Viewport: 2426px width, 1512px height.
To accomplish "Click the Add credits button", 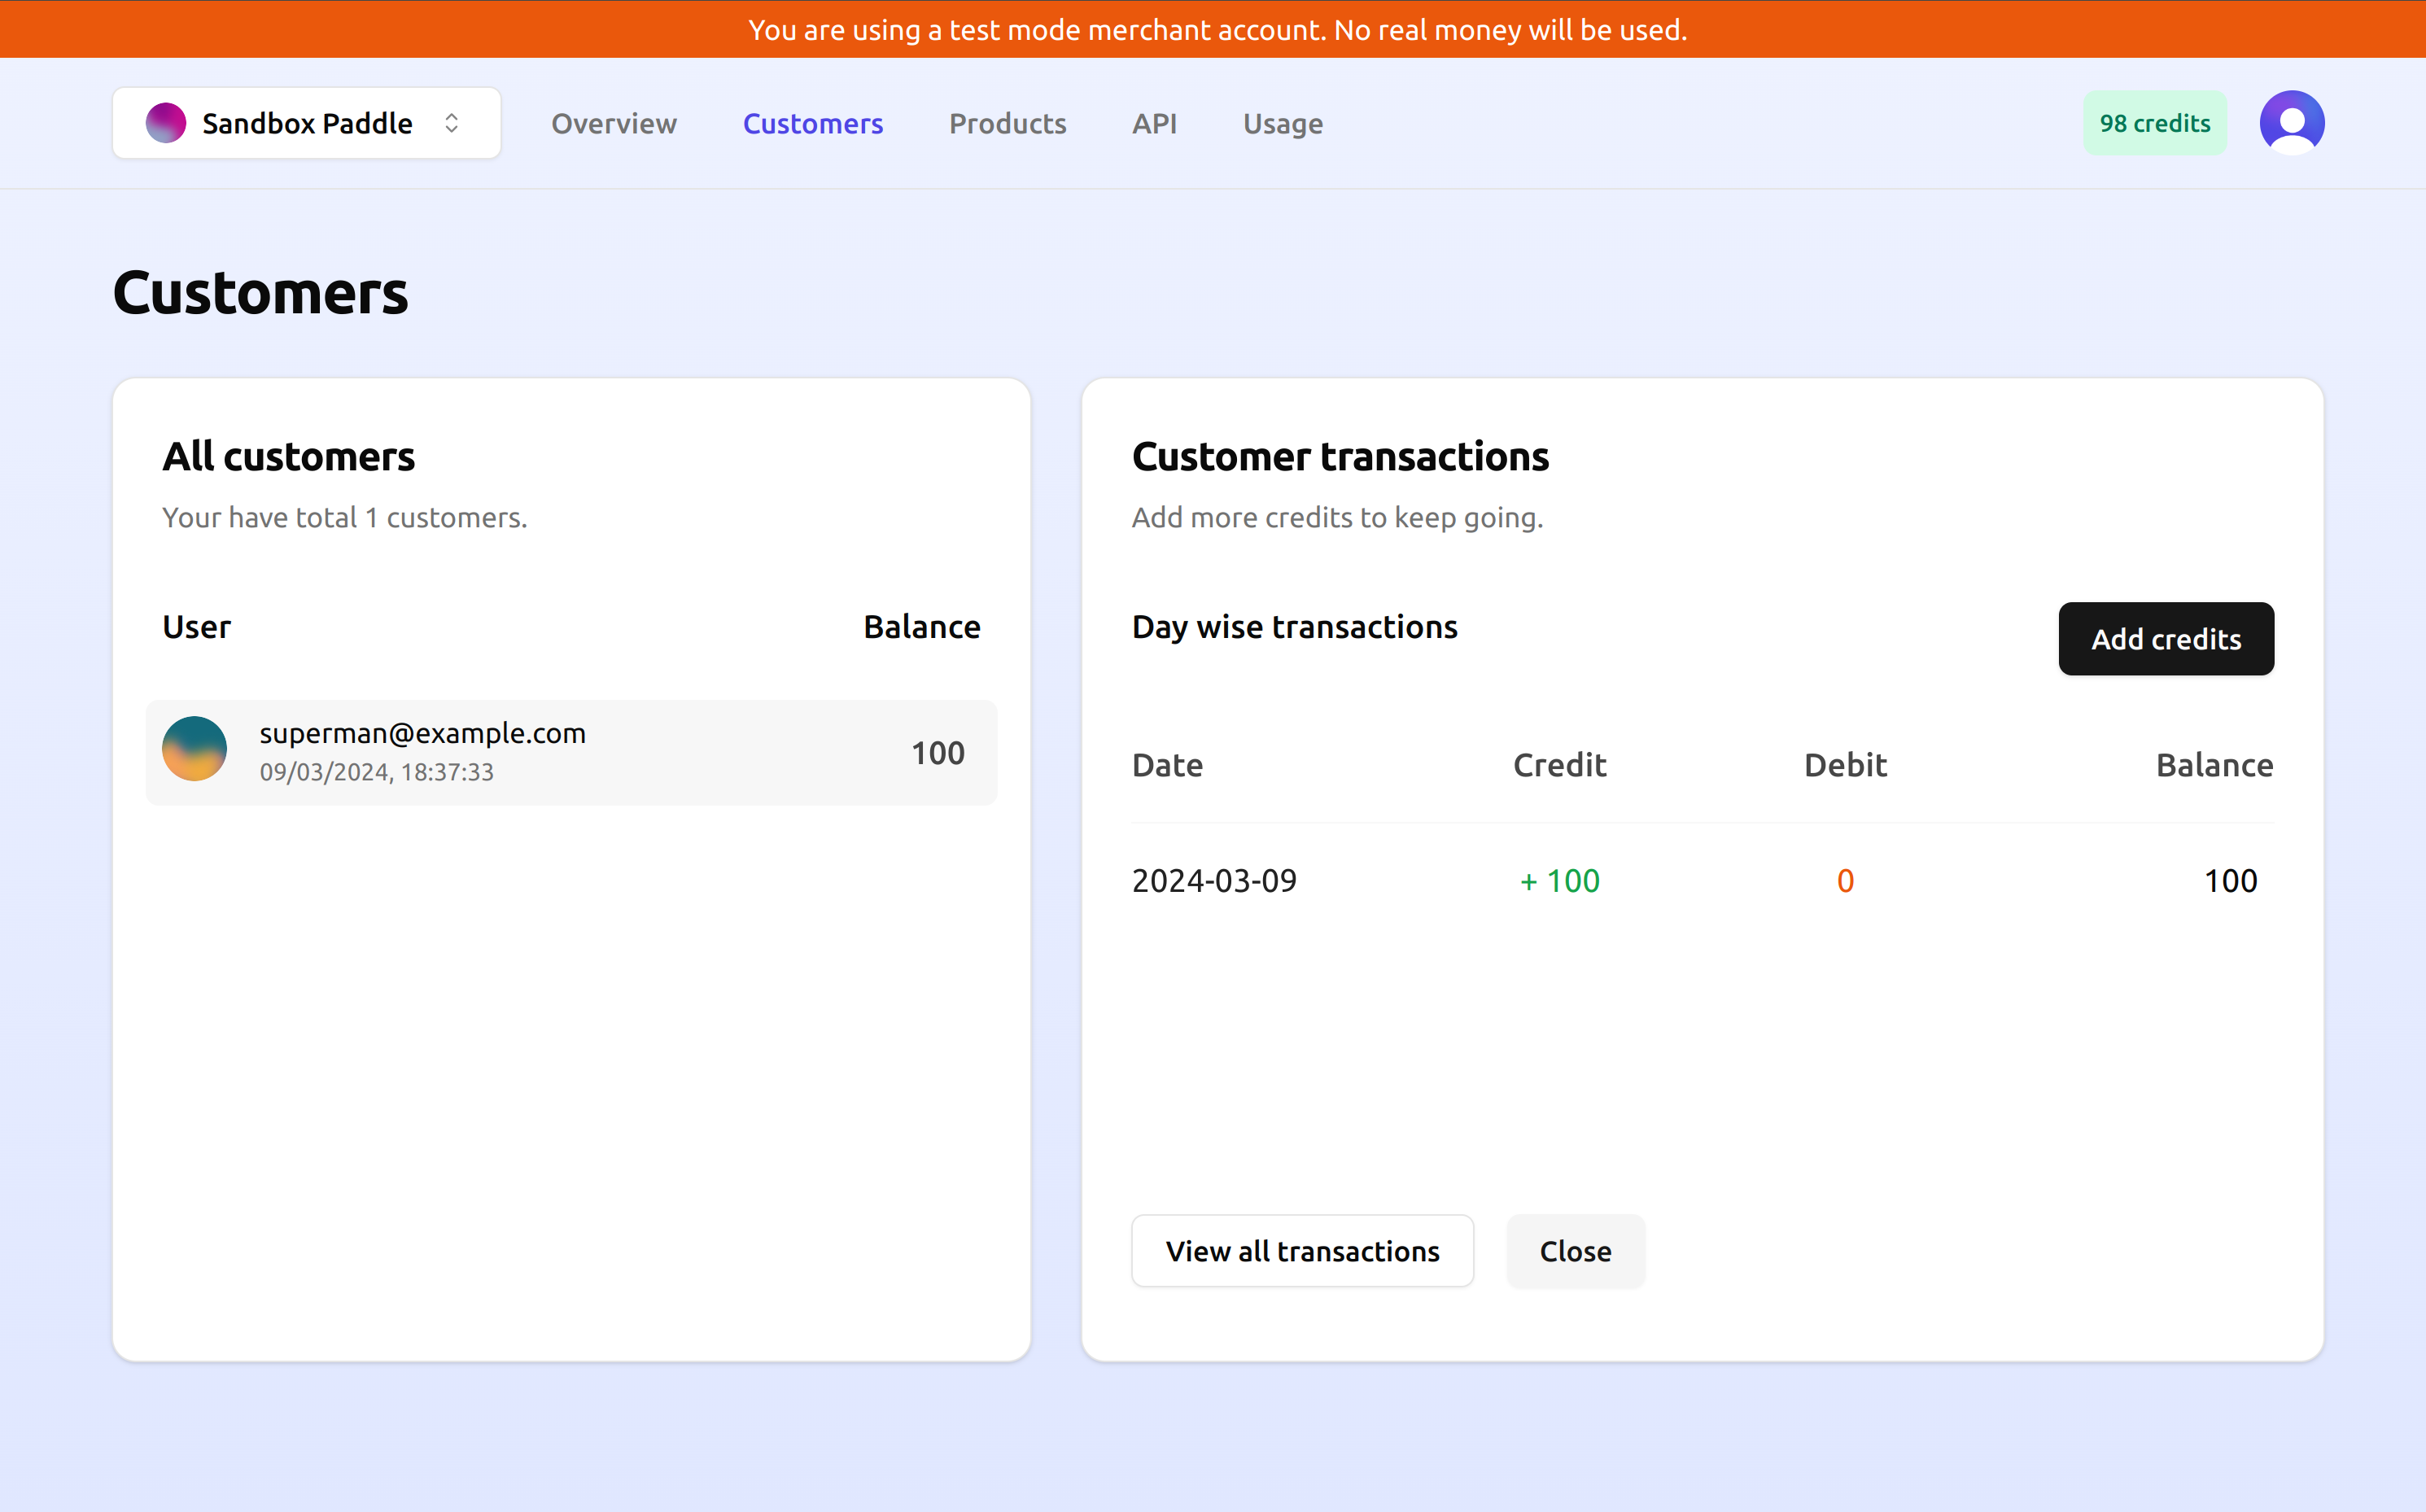I will (x=2166, y=639).
